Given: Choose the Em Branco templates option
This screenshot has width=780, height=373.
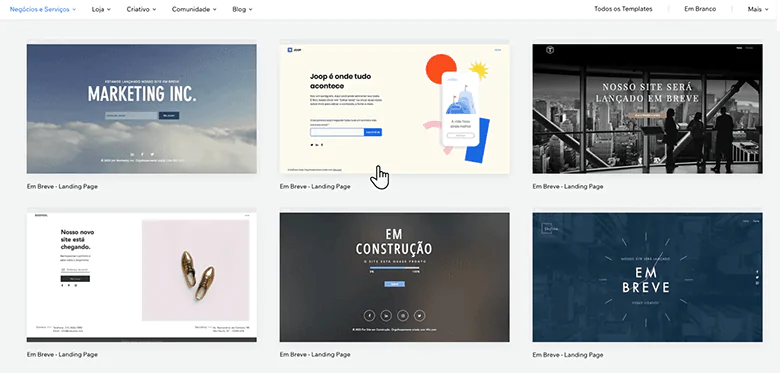Looking at the screenshot, I should pos(700,9).
